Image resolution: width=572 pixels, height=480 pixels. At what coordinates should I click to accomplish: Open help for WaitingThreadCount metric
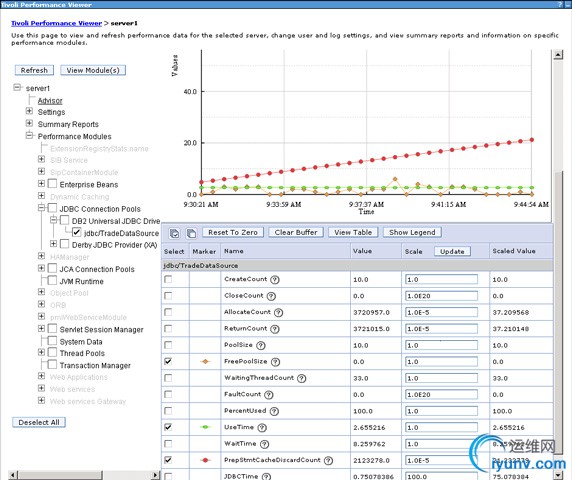301,378
